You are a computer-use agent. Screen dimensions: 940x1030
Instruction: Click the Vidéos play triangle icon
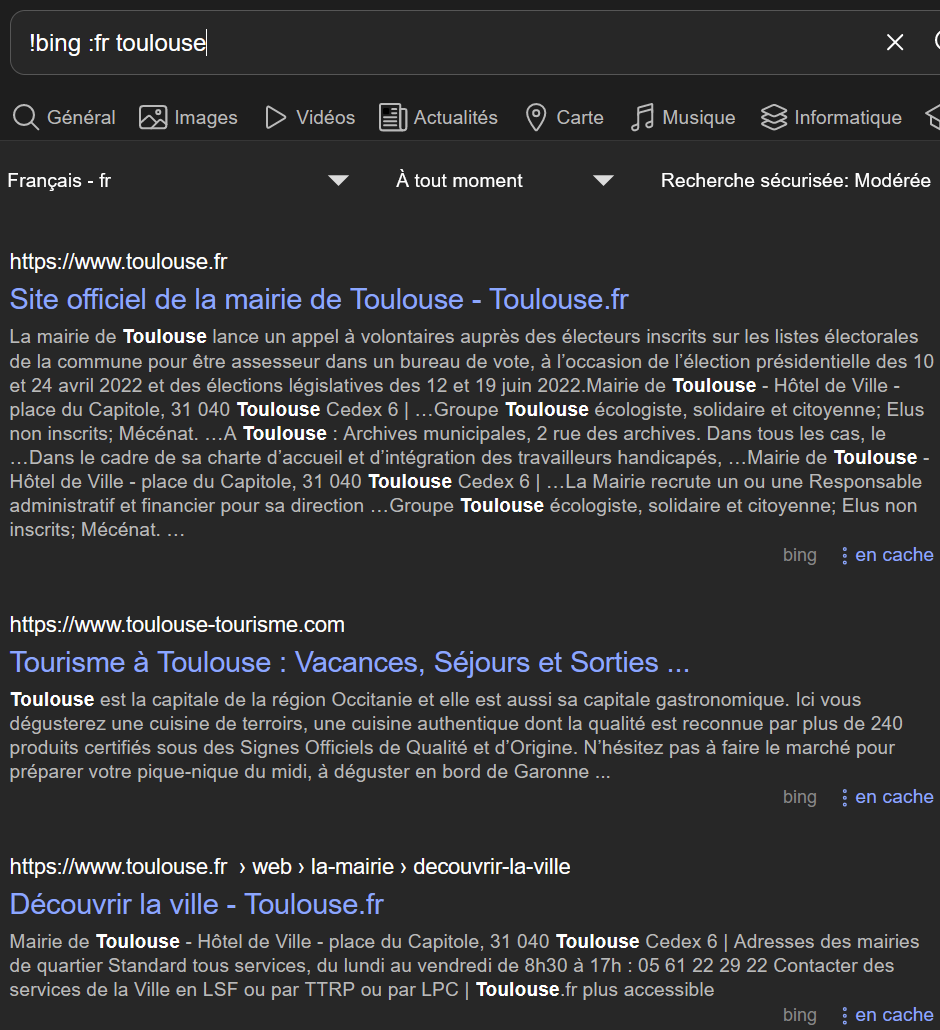[275, 118]
